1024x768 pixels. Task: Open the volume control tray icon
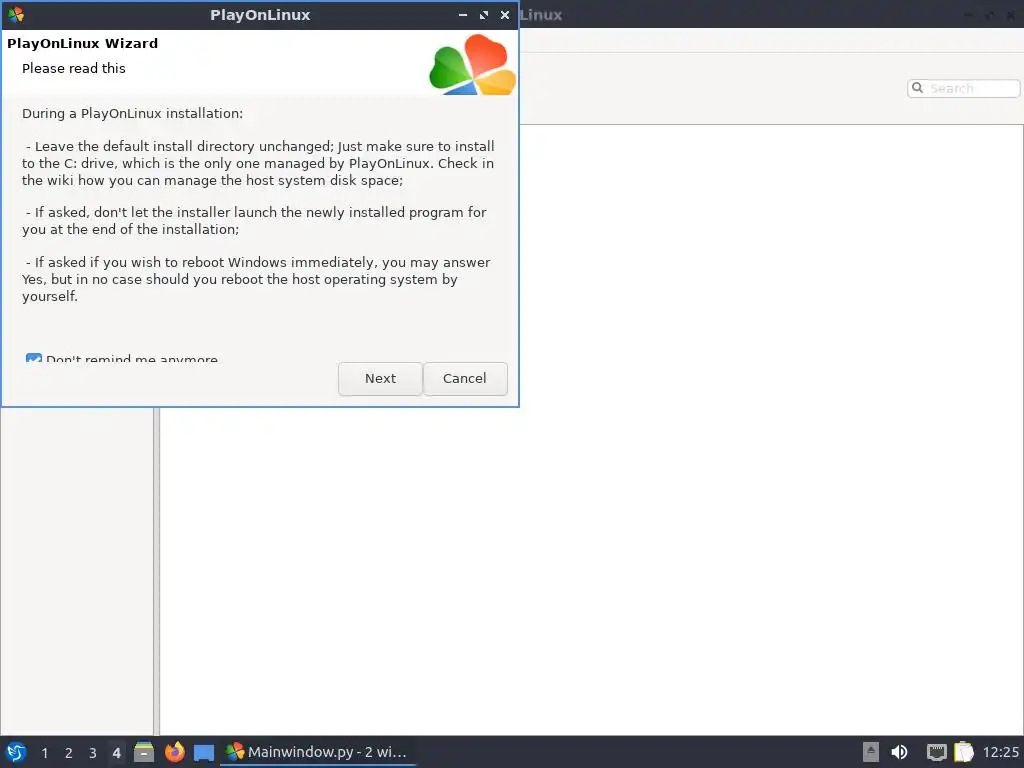[899, 752]
